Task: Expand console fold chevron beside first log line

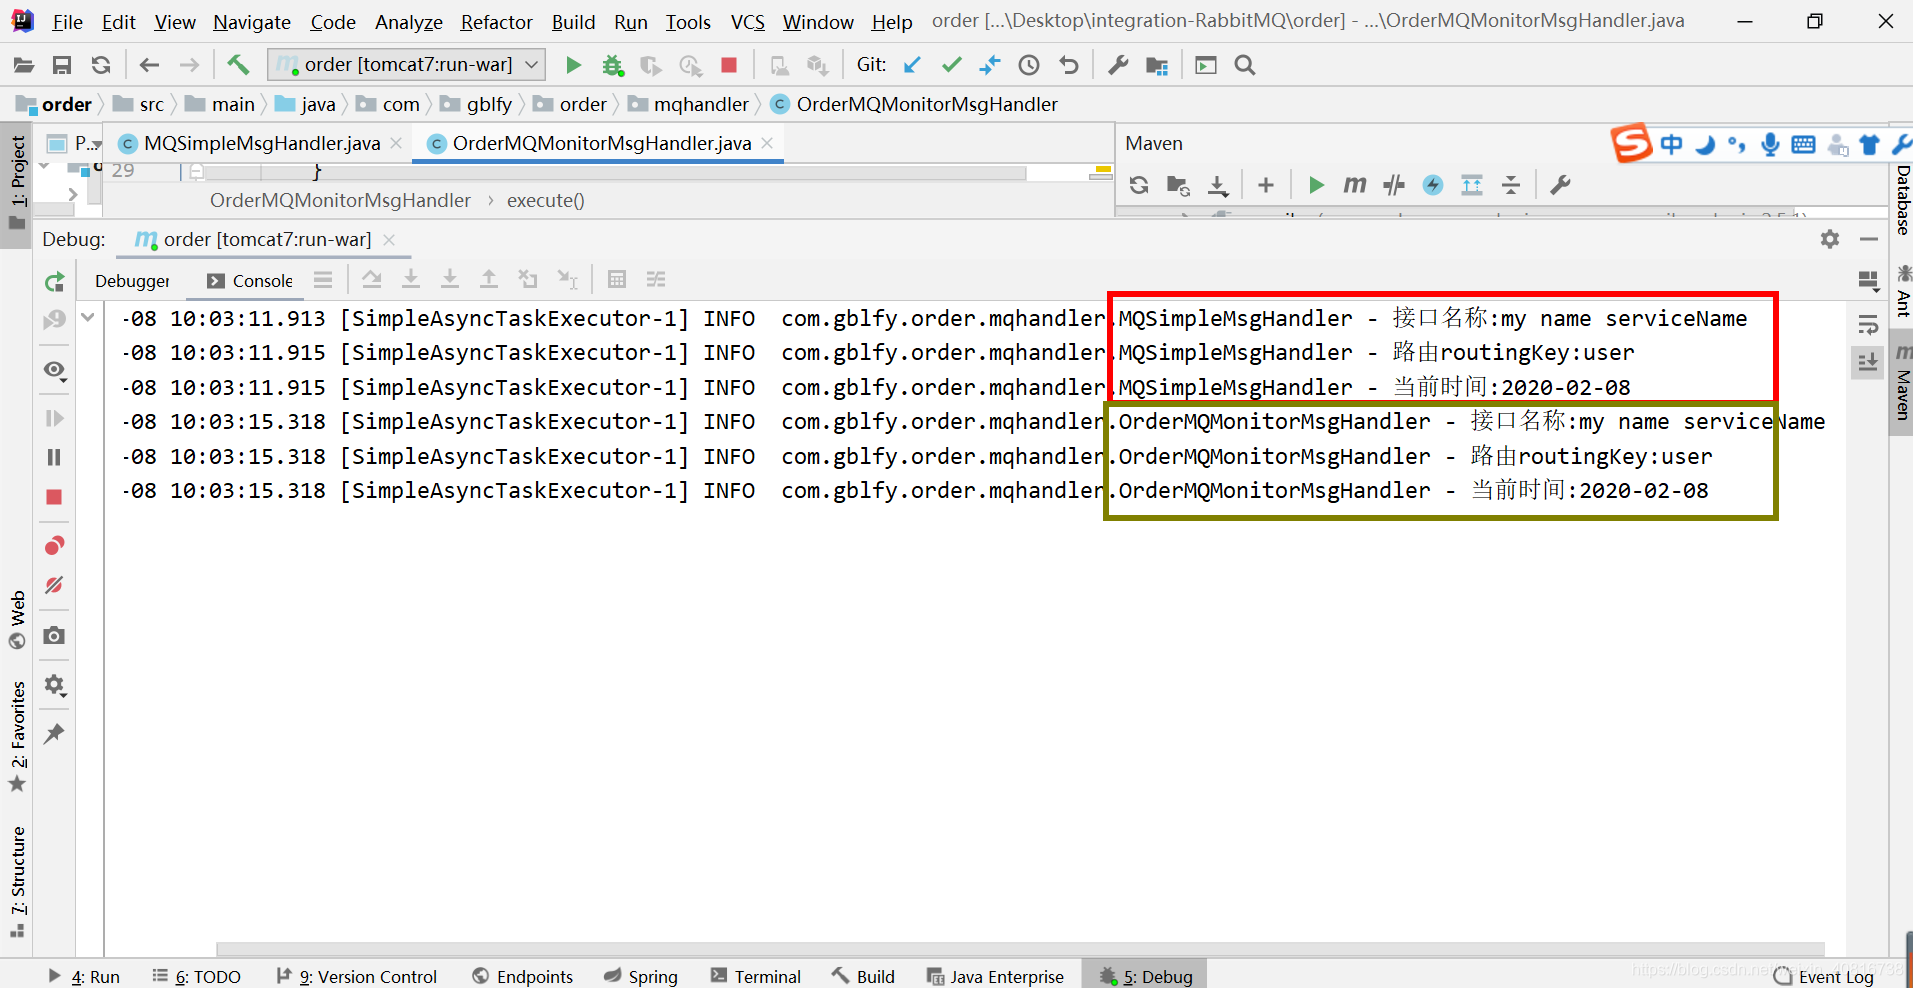Action: [88, 318]
